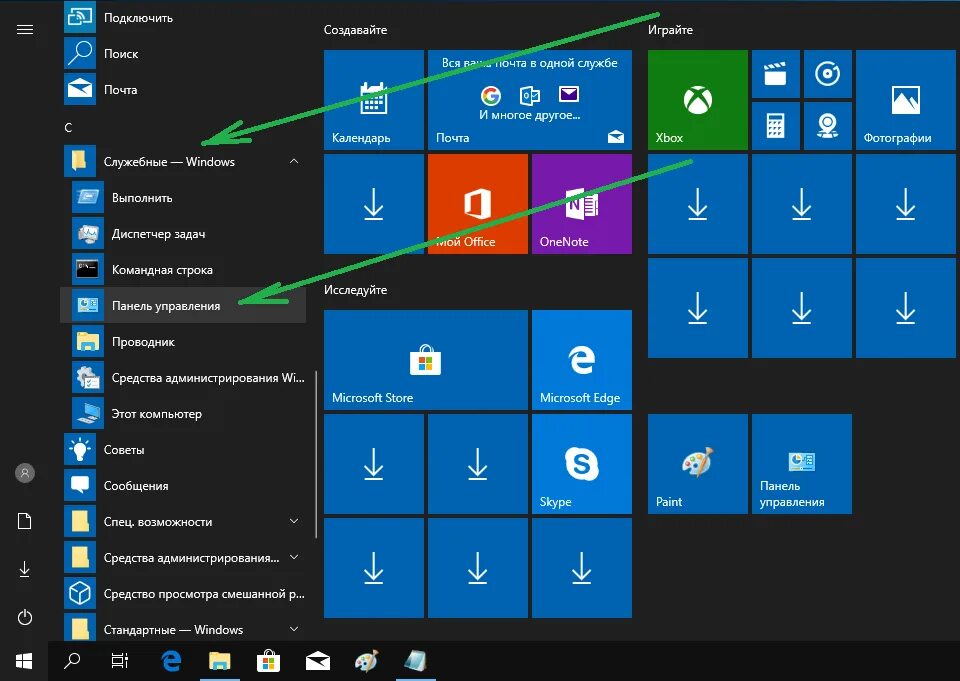The image size is (960, 681).
Task: Open File Explorer from the taskbar
Action: [x=220, y=661]
